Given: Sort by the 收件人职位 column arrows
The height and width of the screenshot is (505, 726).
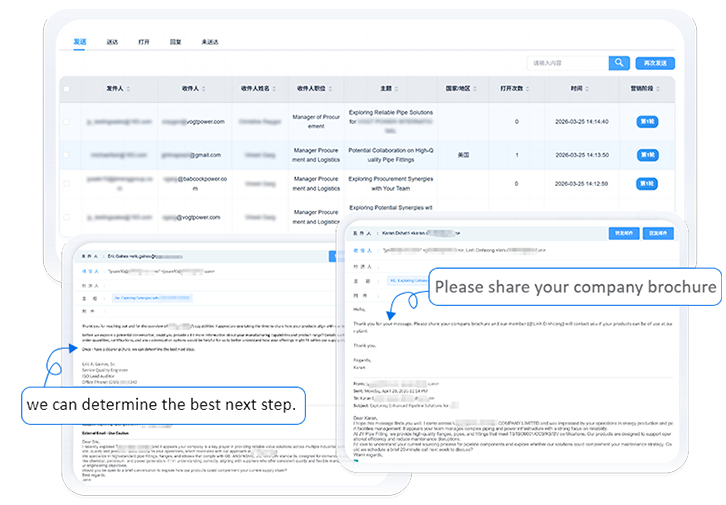Looking at the screenshot, I should 330,88.
